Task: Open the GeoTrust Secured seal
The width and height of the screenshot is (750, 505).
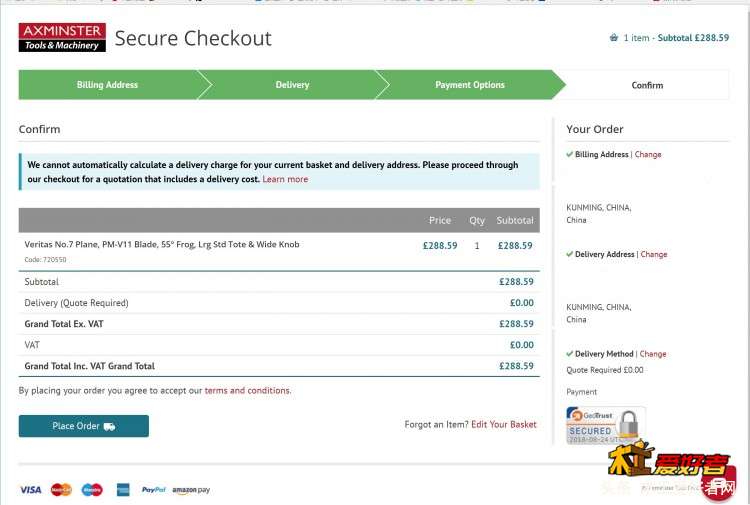Action: [x=606, y=425]
